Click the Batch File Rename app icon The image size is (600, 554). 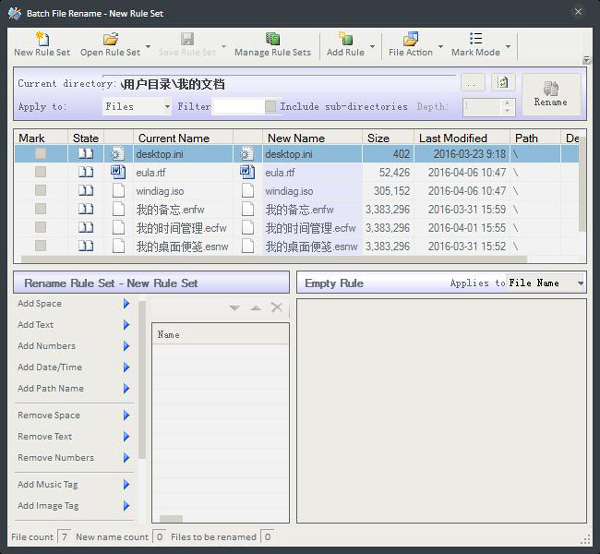(15, 13)
